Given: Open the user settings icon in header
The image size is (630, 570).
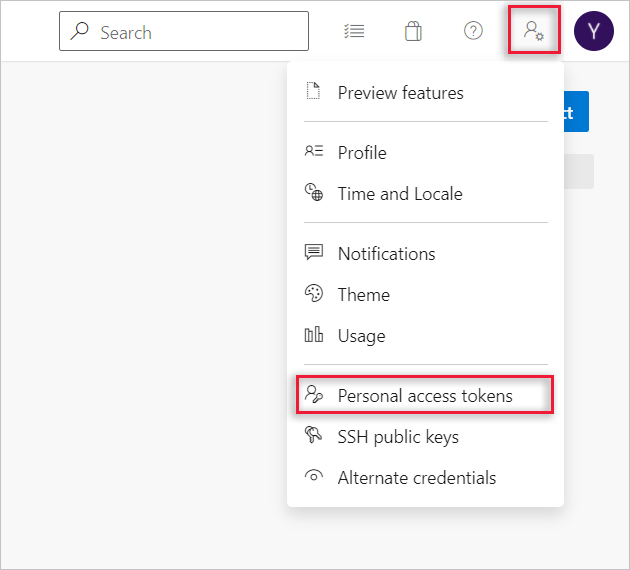Looking at the screenshot, I should [533, 31].
